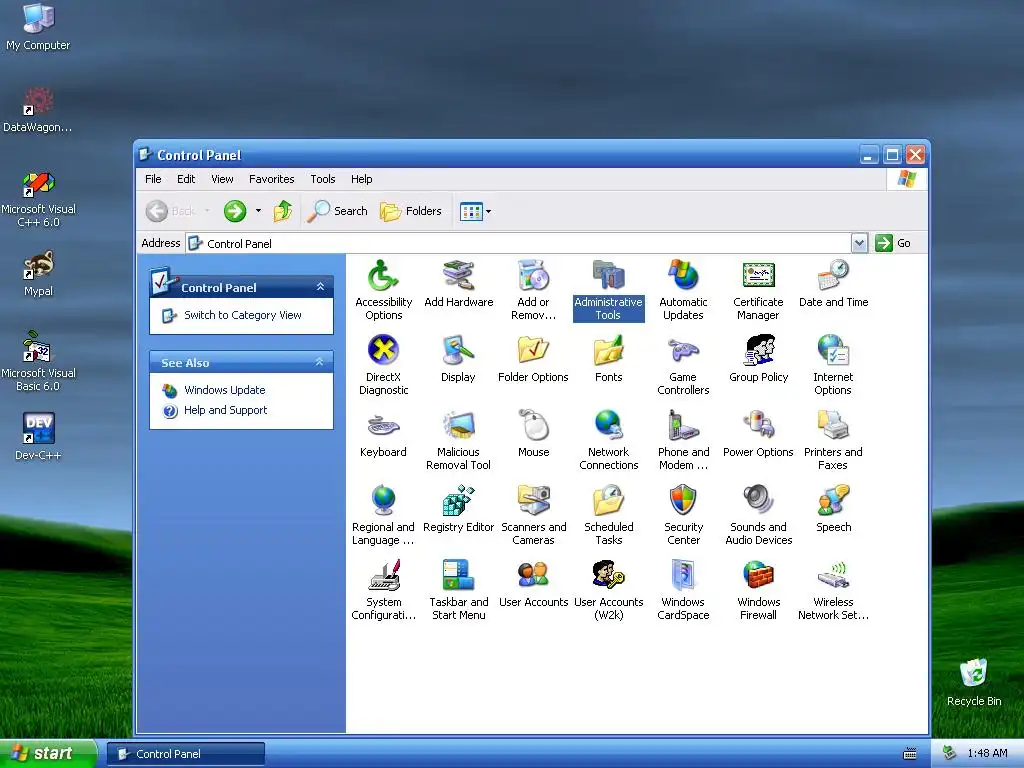Image resolution: width=1024 pixels, height=768 pixels.
Task: Select Regional and Language options icon
Action: [x=383, y=515]
